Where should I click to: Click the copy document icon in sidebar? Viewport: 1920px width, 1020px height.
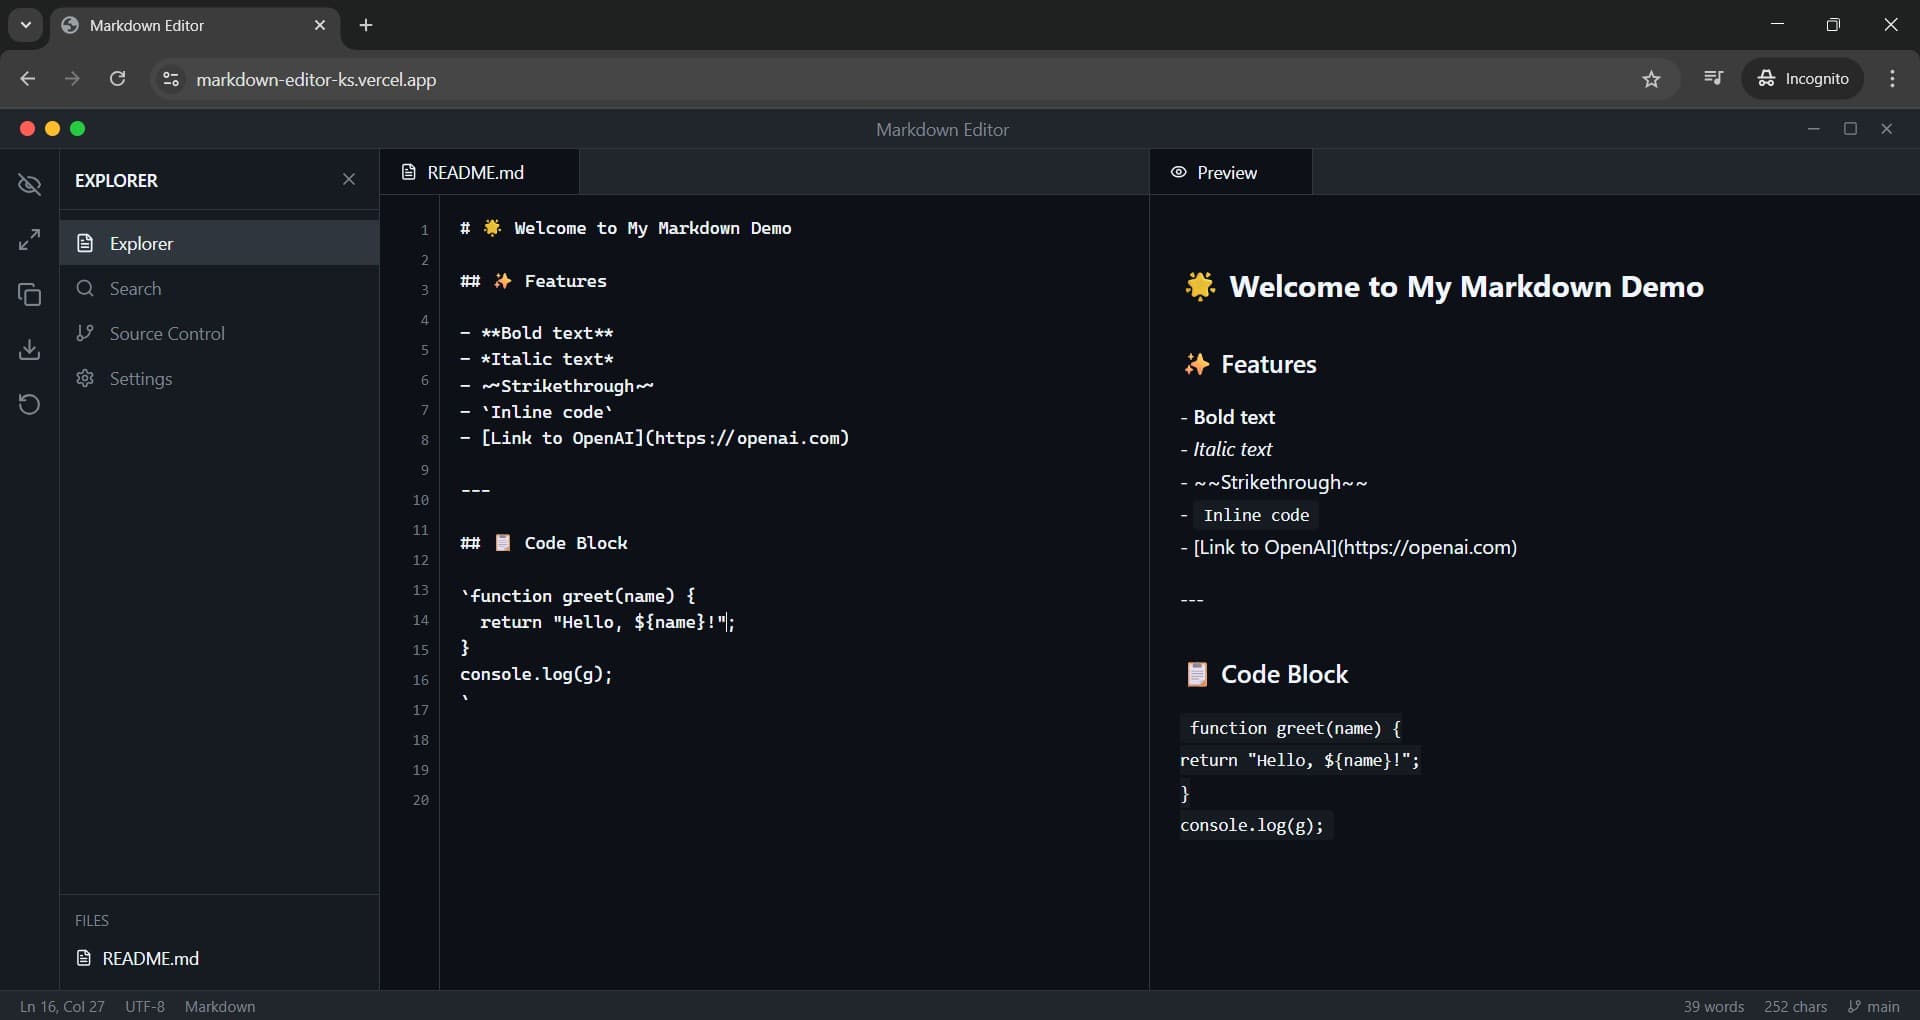pyautogui.click(x=29, y=294)
